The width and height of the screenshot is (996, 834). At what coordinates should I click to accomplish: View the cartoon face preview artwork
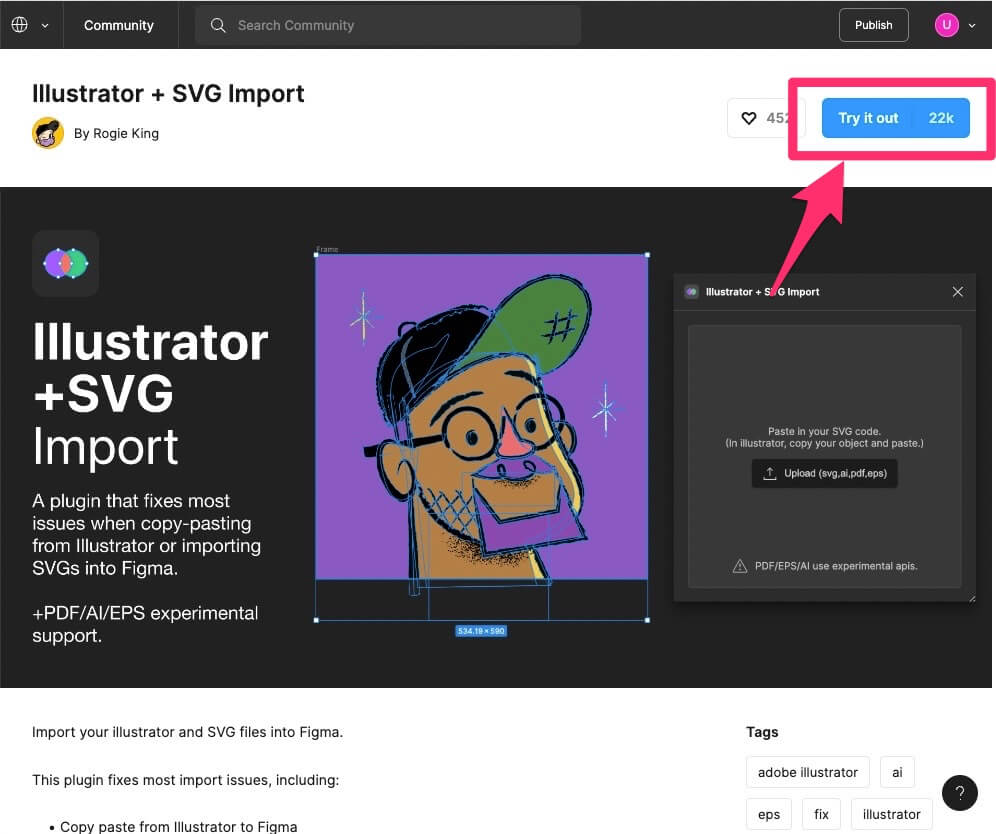481,417
